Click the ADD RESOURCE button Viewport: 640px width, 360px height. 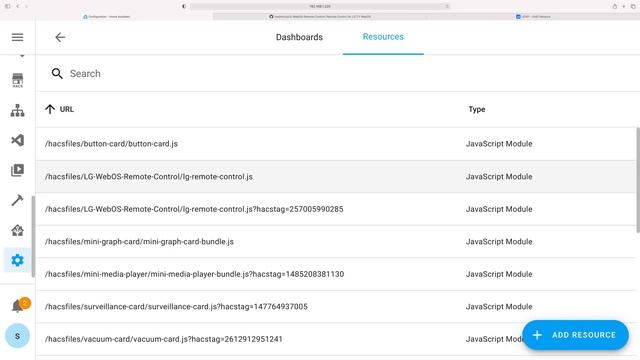(x=575, y=335)
